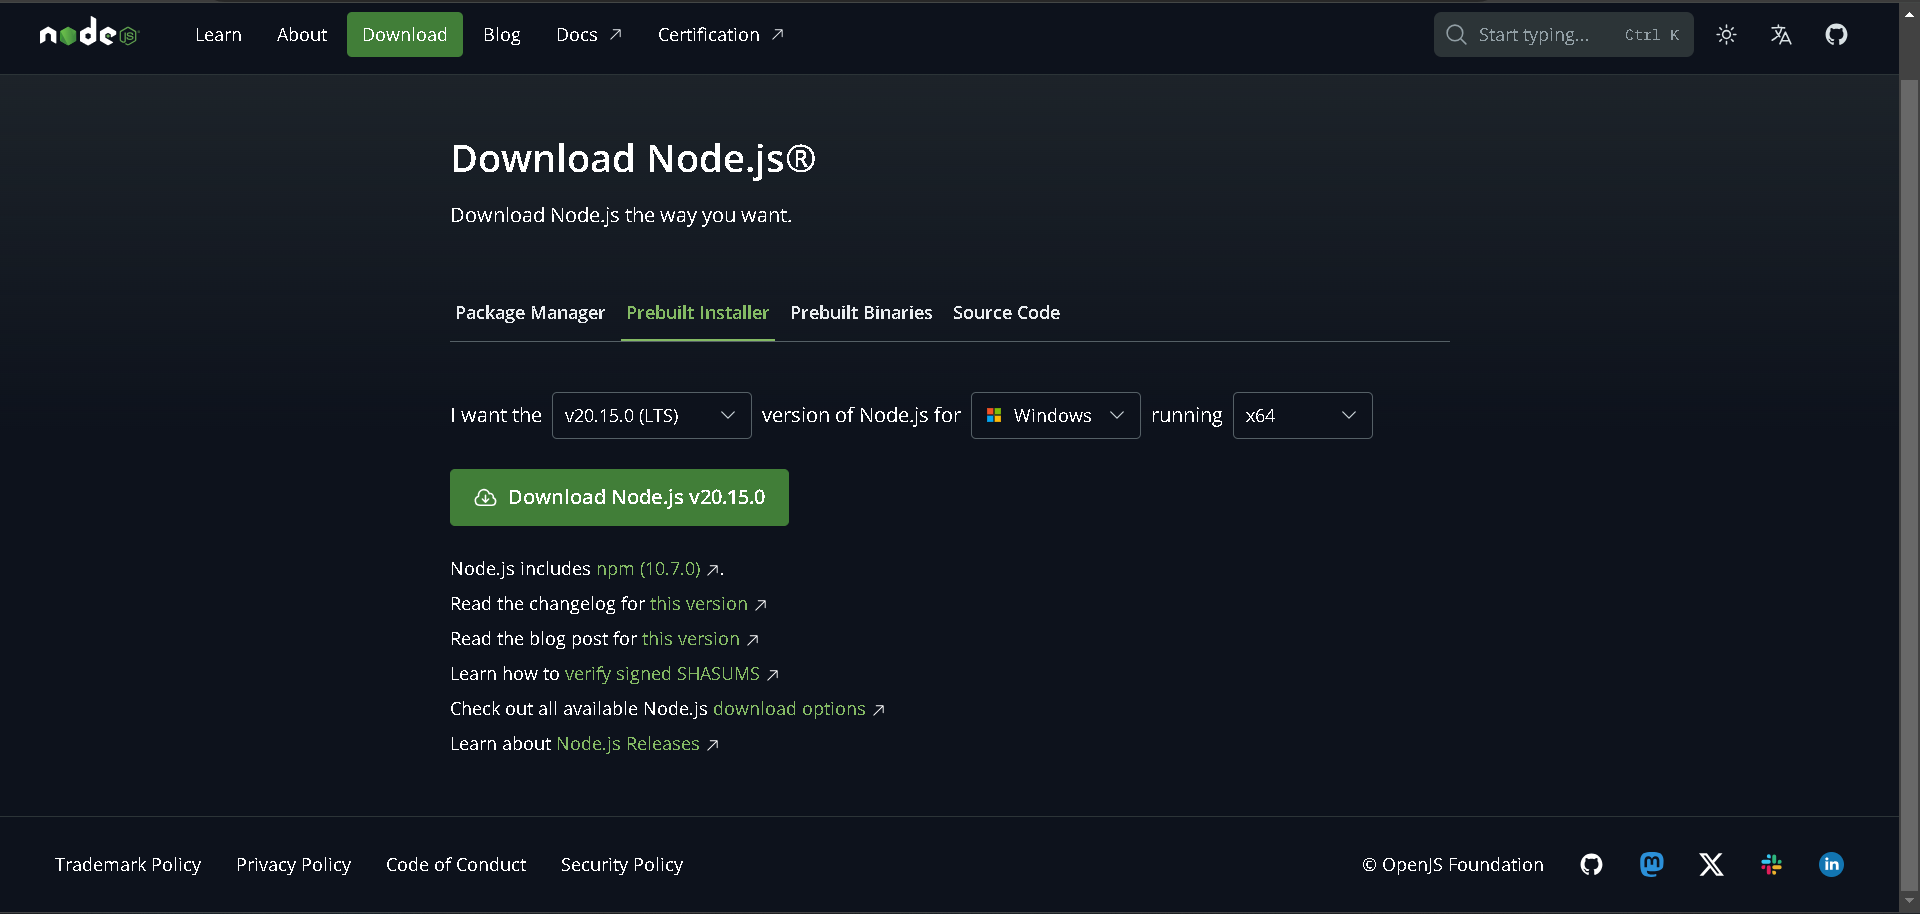Image resolution: width=1920 pixels, height=914 pixels.
Task: Switch to the Prebuilt Binaries tab
Action: [861, 313]
